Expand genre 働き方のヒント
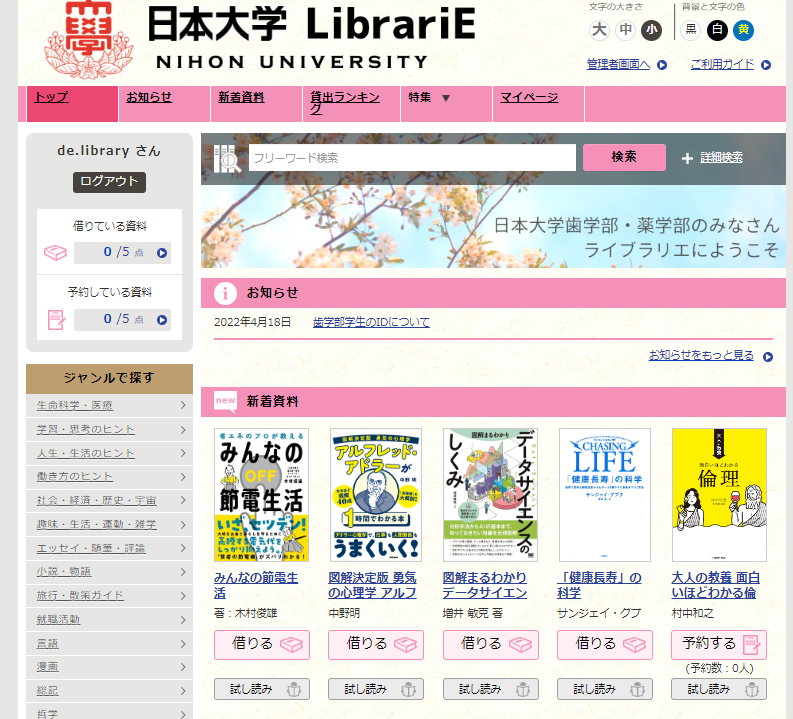This screenshot has width=793, height=719. coord(109,477)
